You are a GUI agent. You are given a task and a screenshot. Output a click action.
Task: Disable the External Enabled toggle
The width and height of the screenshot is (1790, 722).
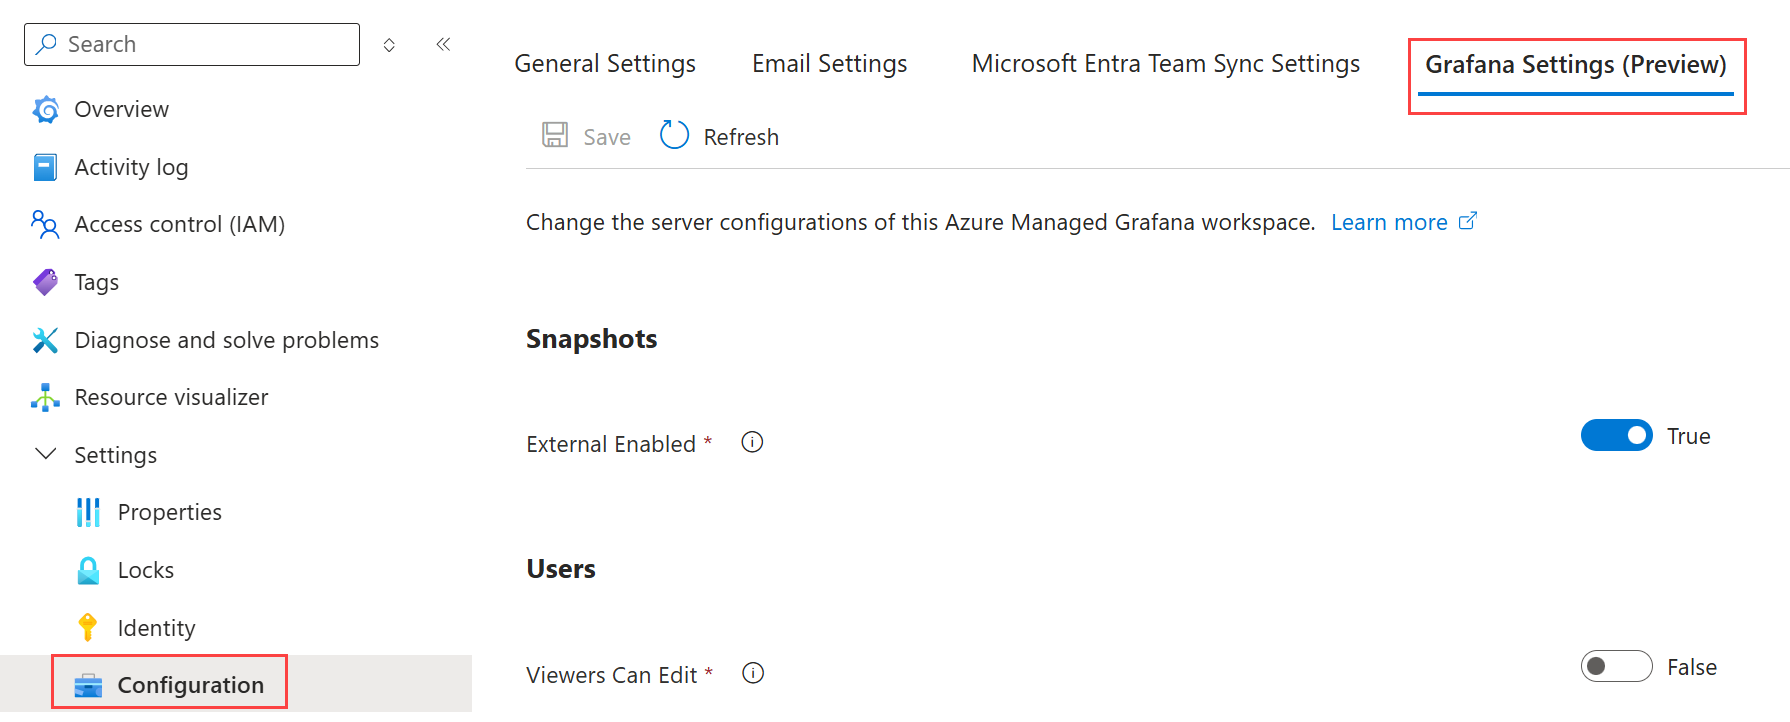tap(1616, 436)
